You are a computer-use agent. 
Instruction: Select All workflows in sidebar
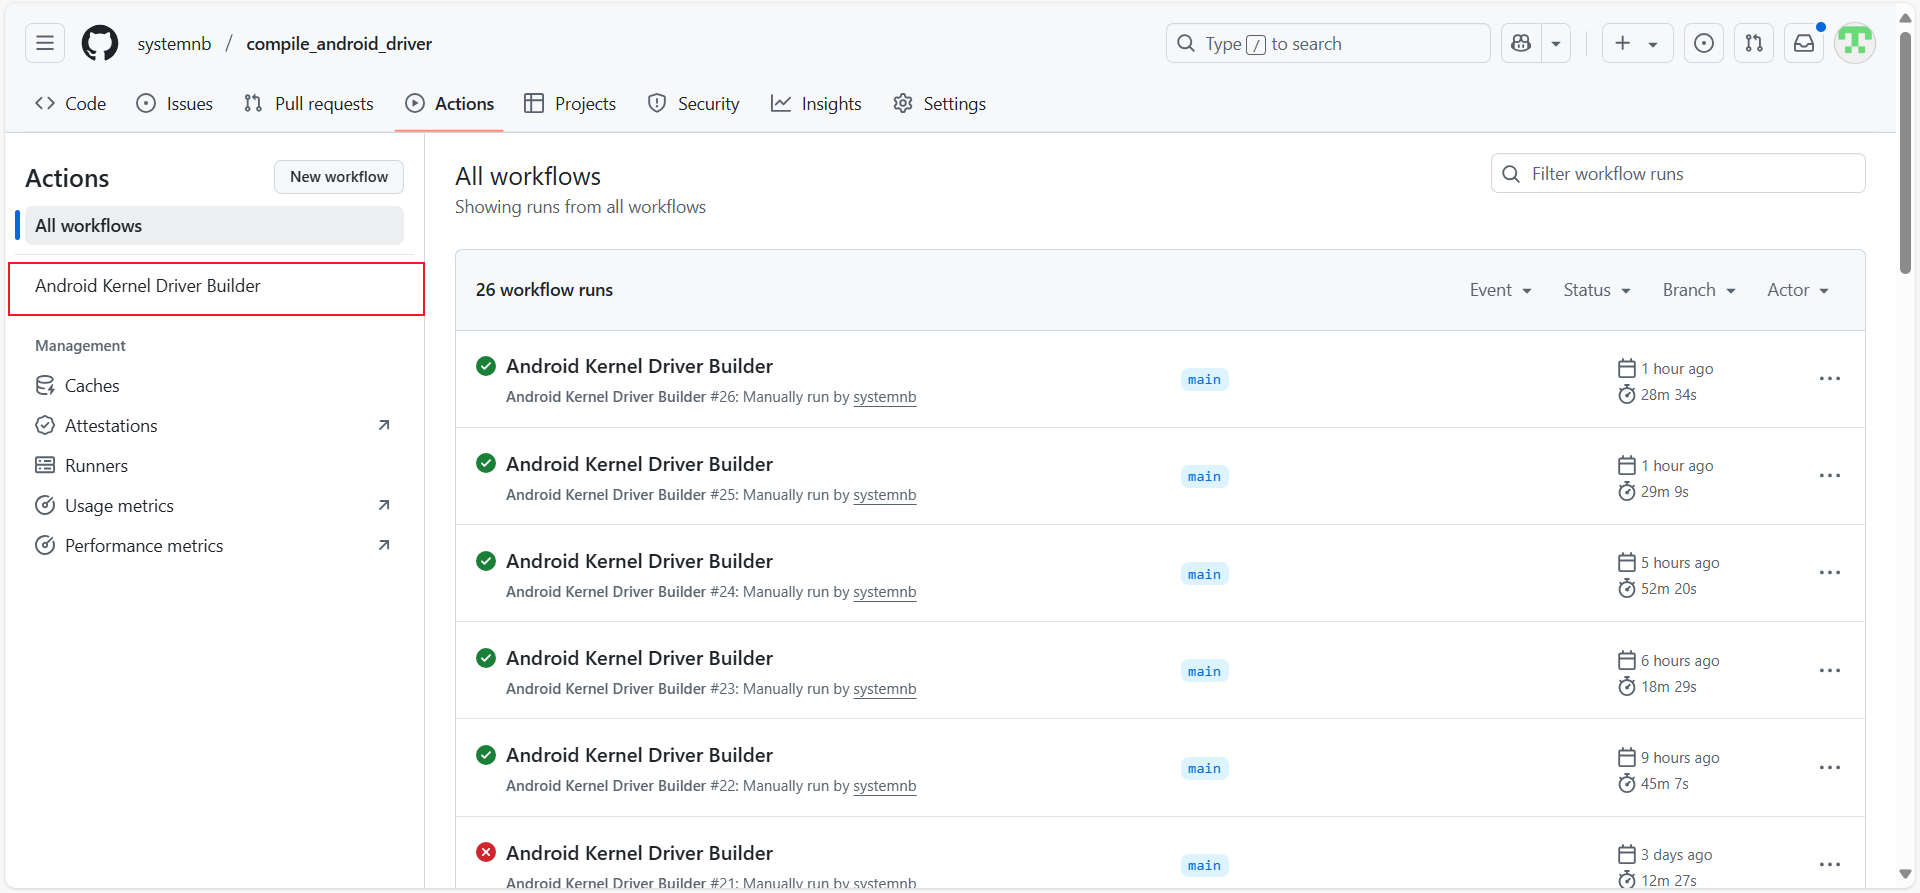click(x=214, y=226)
